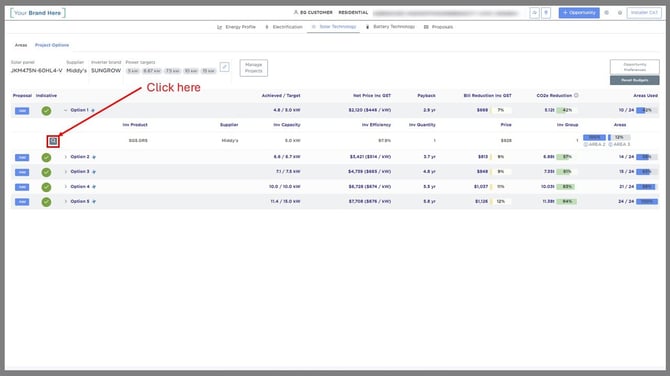670x376 pixels.
Task: Click the SUNGROW inverter brand value
Action: 106,70
